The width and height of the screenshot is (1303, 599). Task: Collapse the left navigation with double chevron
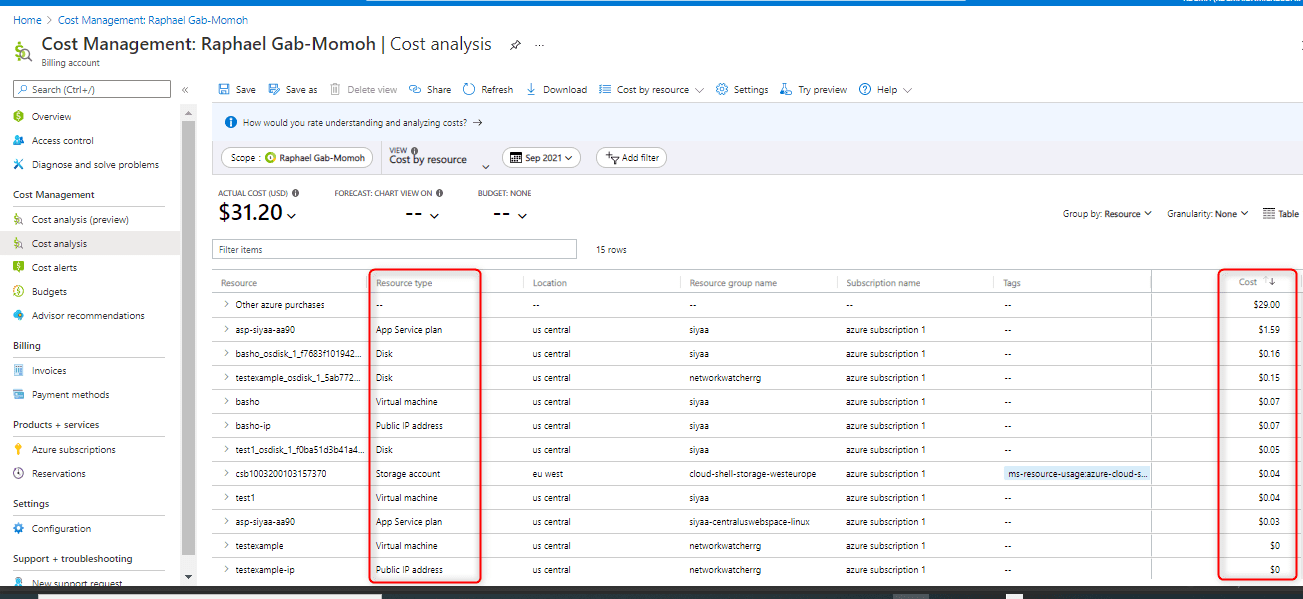(185, 90)
